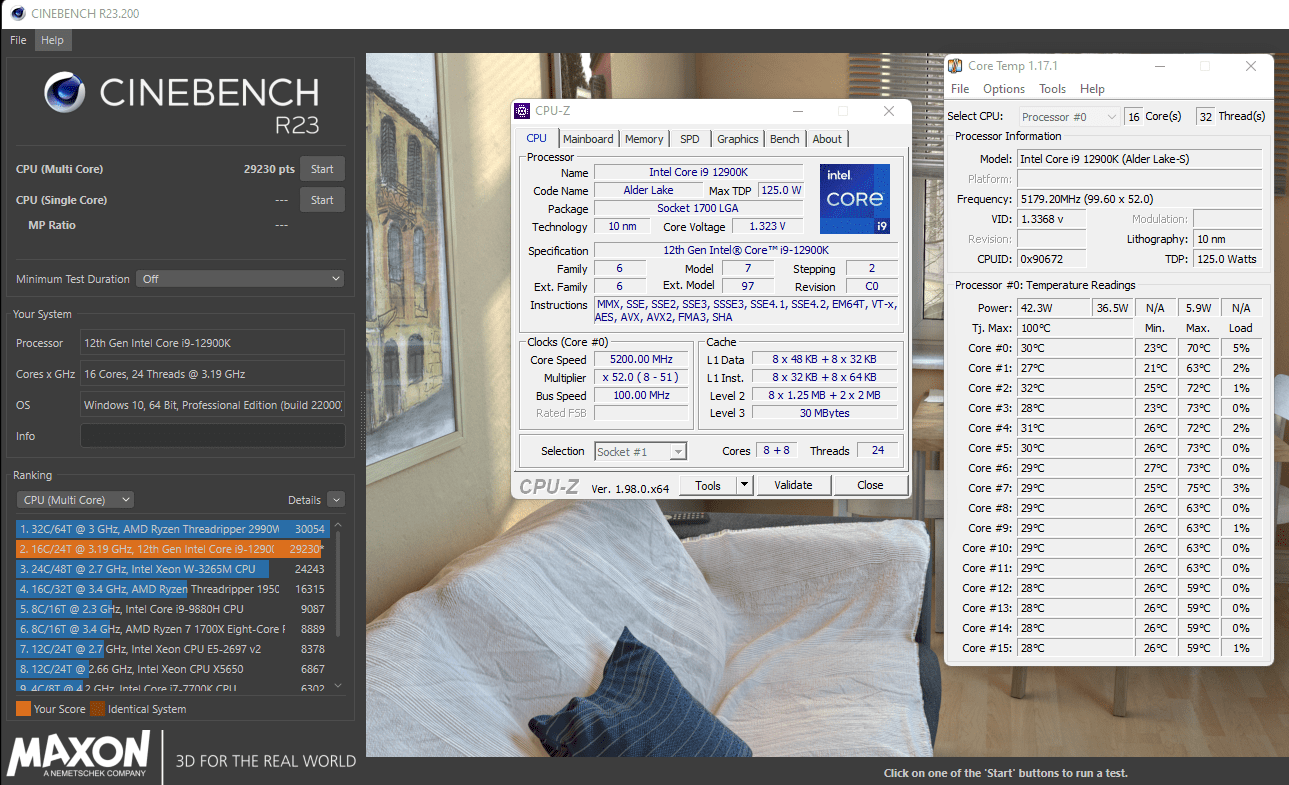Screen dimensions: 1289x785
Task: Click the Core Temp frequency 5179.20MHz field
Action: coord(1139,199)
